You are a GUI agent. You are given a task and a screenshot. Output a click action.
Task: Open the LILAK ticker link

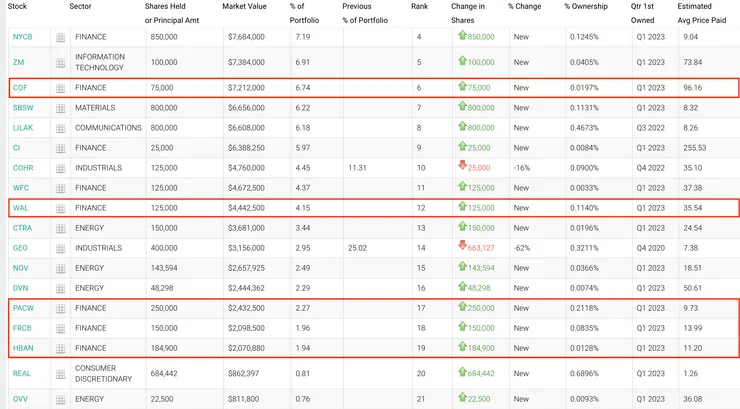click(23, 128)
